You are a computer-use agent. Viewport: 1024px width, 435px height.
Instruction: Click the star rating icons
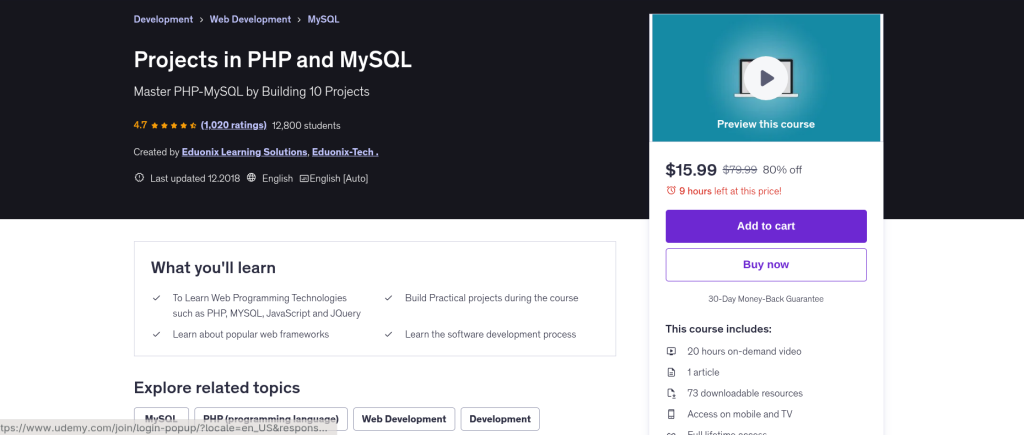(174, 126)
